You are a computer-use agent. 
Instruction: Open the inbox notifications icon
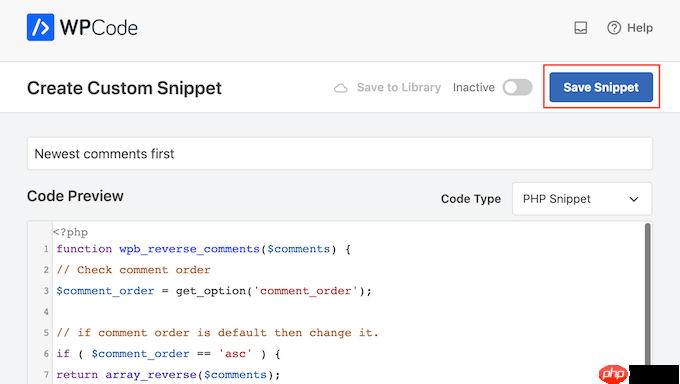pos(580,28)
